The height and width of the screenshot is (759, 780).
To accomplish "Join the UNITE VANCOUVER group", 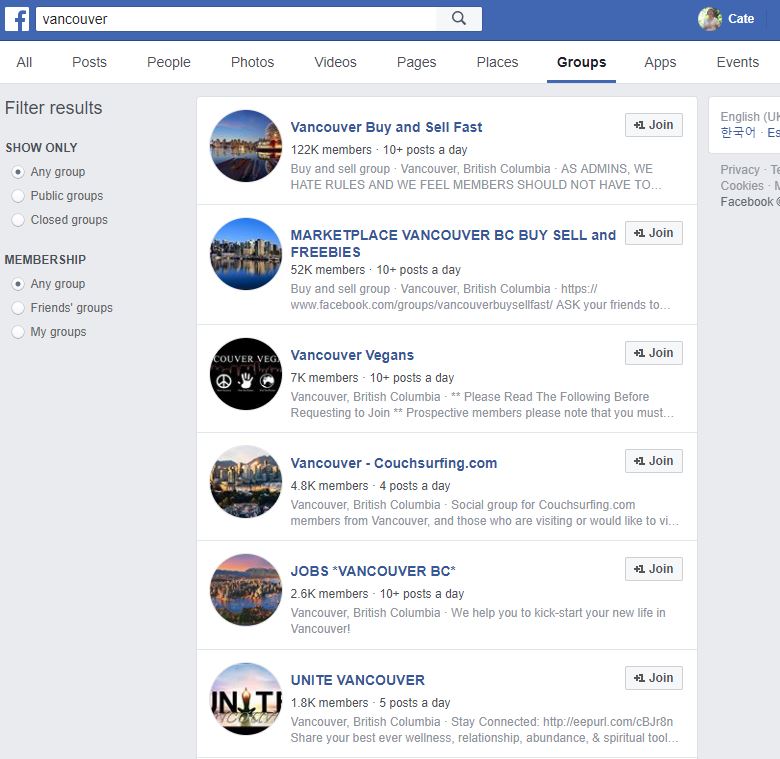I will tap(654, 678).
